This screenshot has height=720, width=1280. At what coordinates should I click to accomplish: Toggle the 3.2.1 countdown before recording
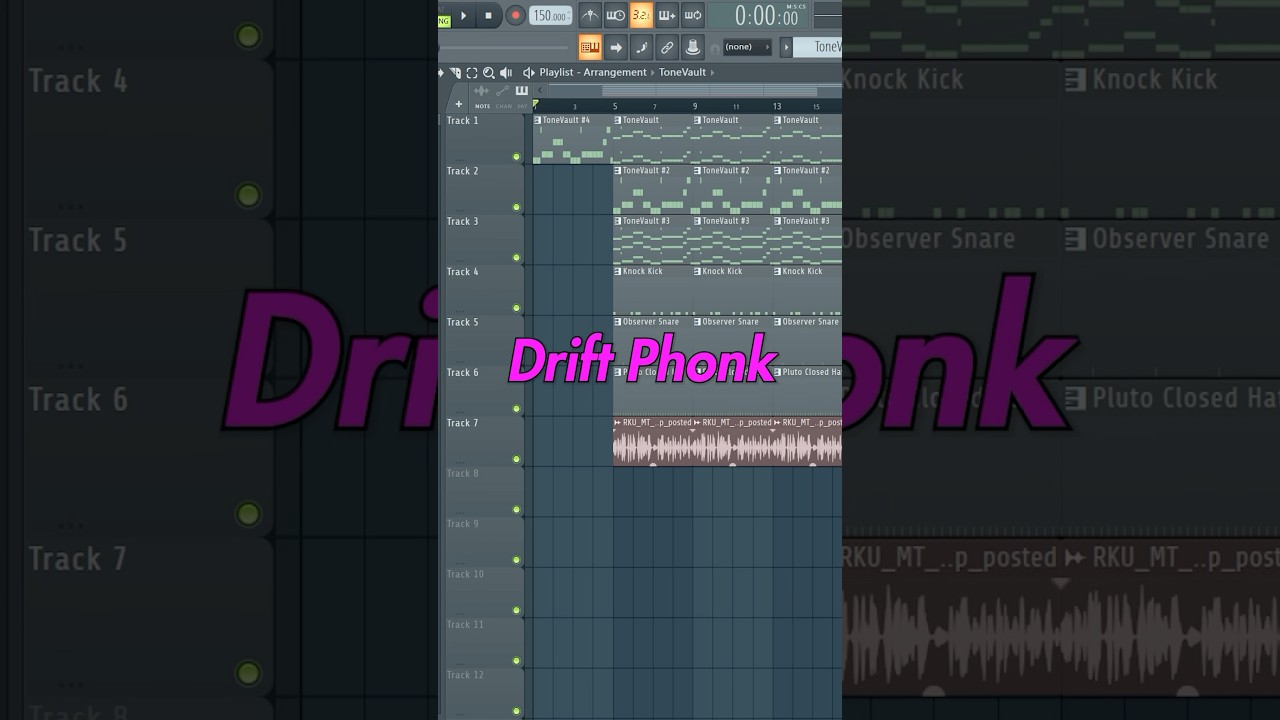641,15
